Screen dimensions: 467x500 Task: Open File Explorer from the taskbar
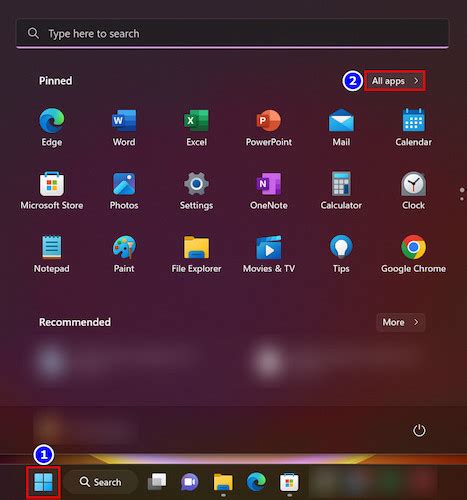(x=223, y=482)
